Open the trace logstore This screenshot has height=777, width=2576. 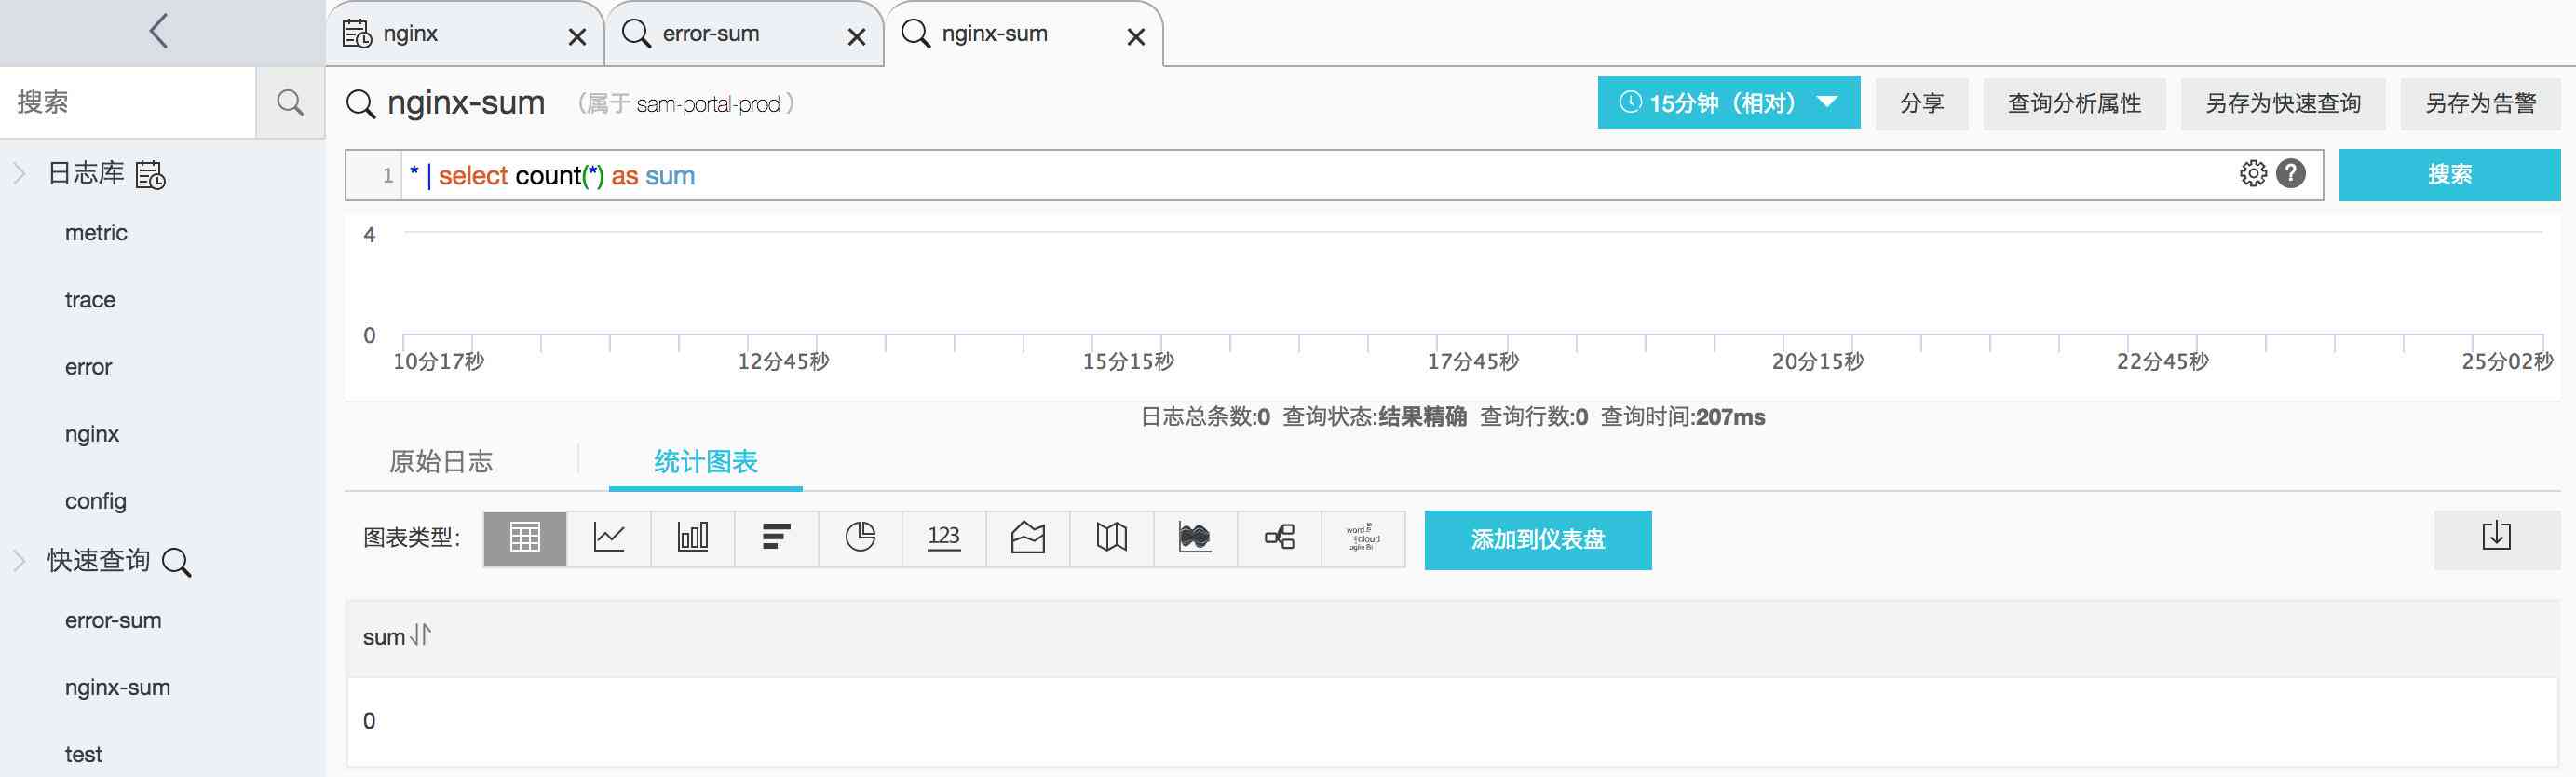(x=90, y=300)
